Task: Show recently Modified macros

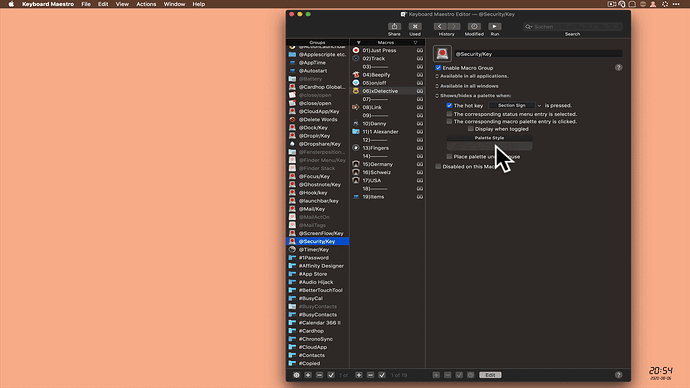Action: pos(474,26)
